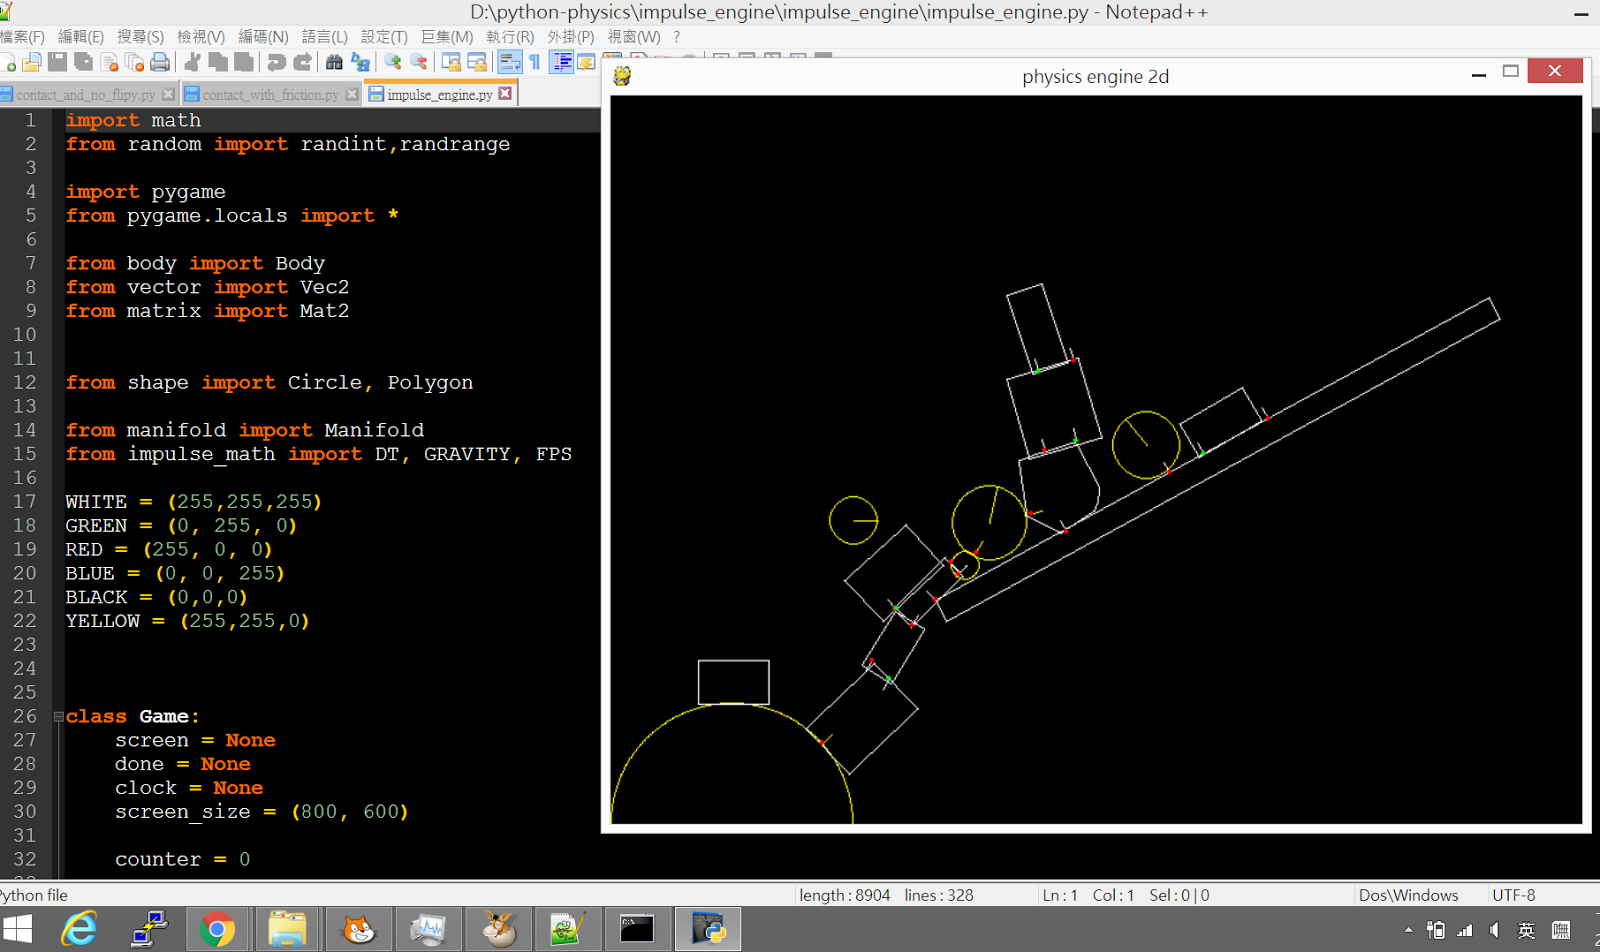Open the 編碼(N) menu
This screenshot has height=952, width=1600.
[x=263, y=37]
